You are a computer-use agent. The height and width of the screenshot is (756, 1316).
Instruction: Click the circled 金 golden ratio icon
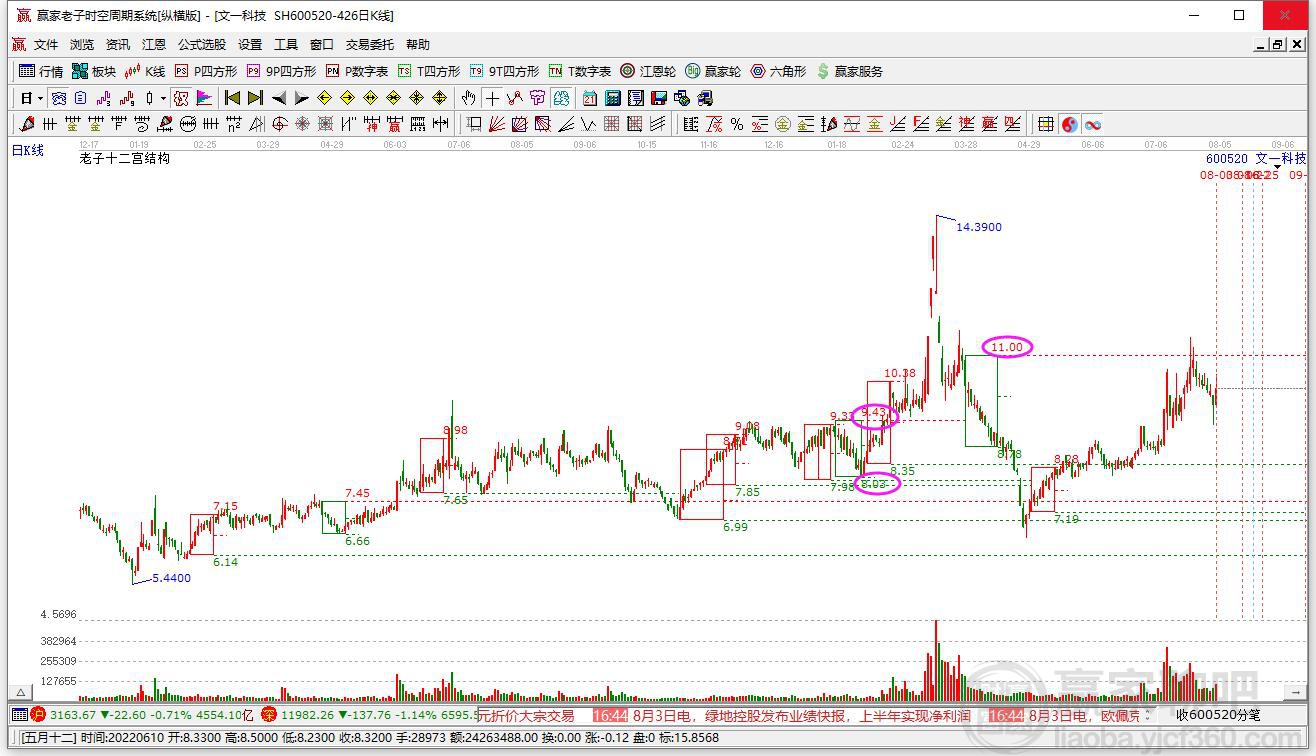[x=783, y=124]
